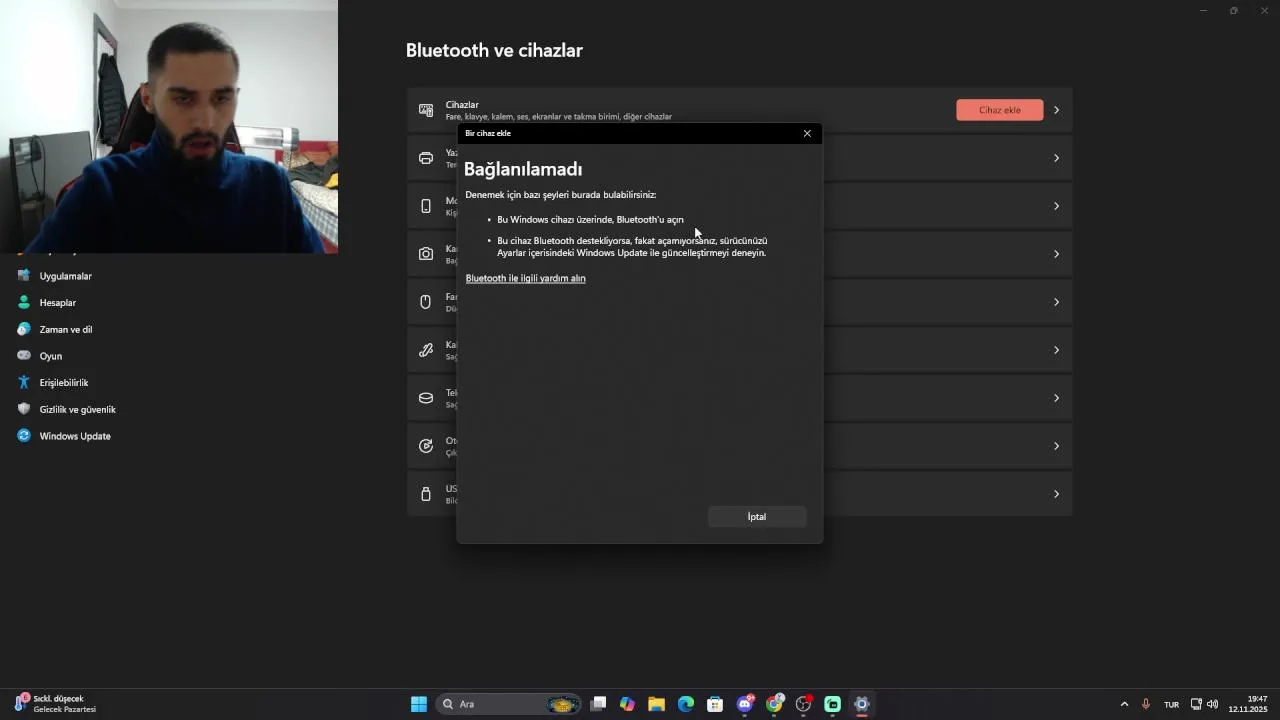Click the Cihaz ekle button
1280x720 pixels.
tap(999, 110)
